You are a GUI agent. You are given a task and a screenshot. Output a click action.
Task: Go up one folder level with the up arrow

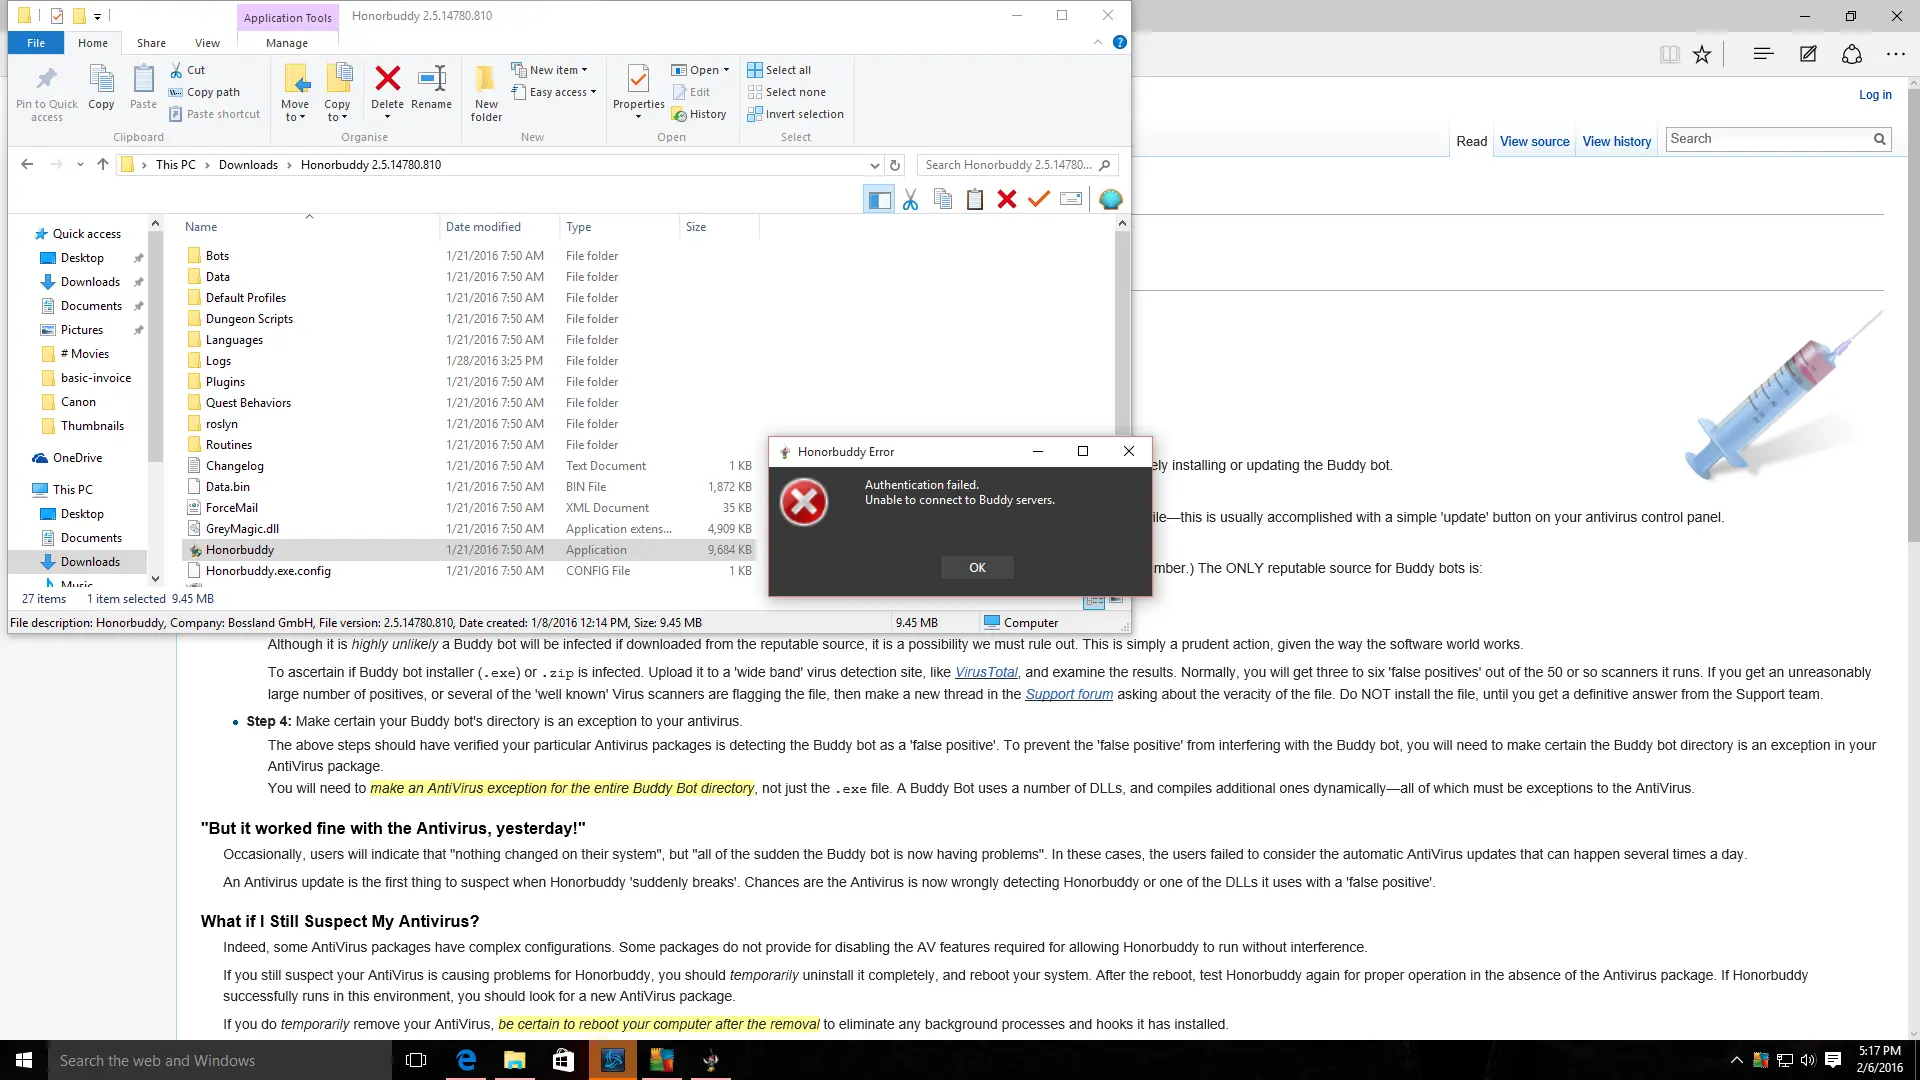[102, 165]
